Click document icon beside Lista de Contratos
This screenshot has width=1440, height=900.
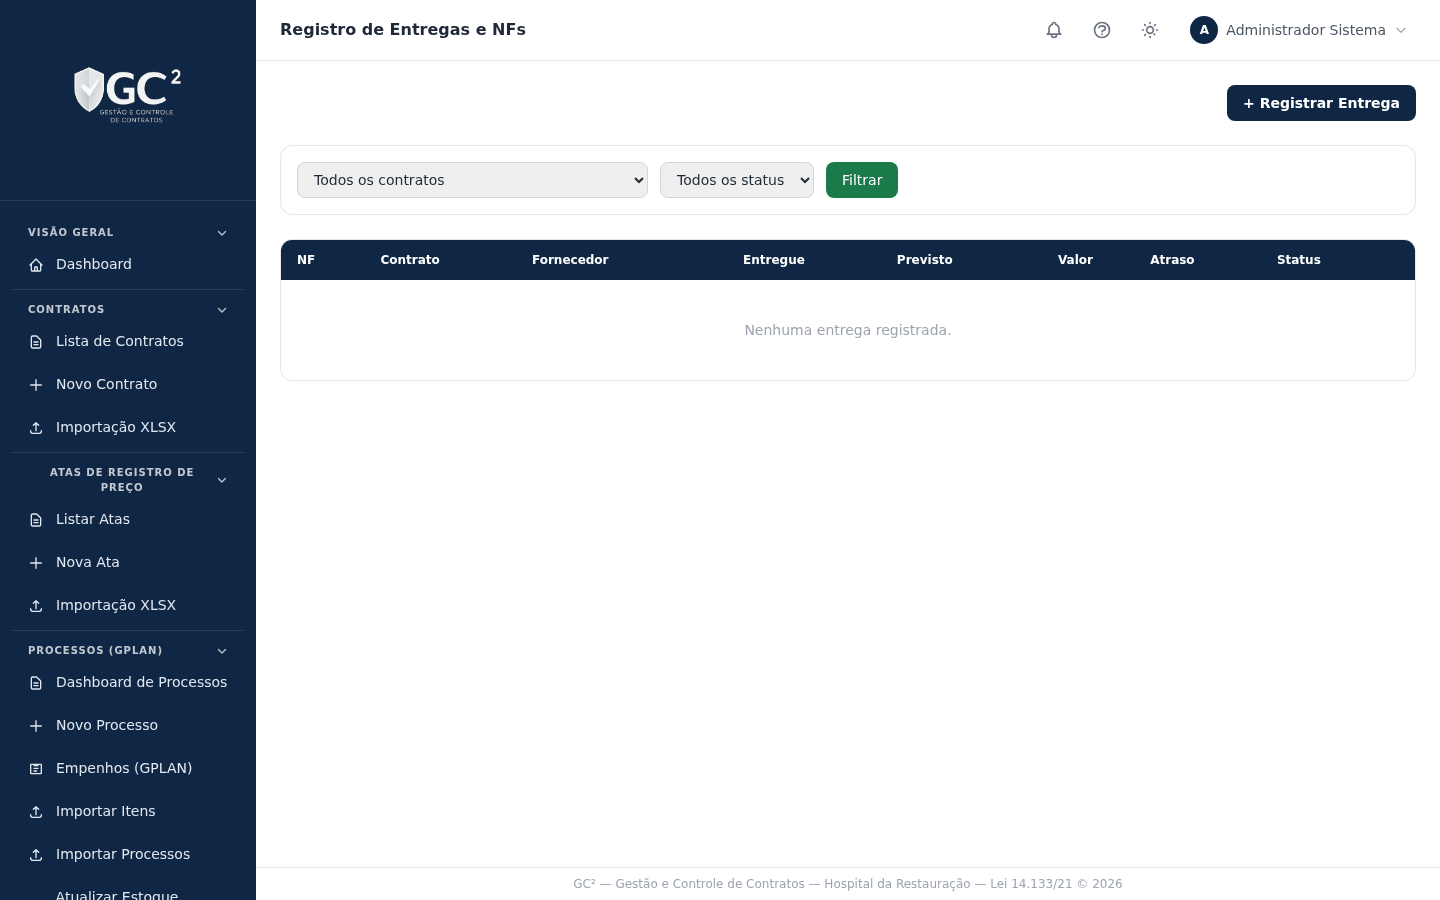(36, 342)
